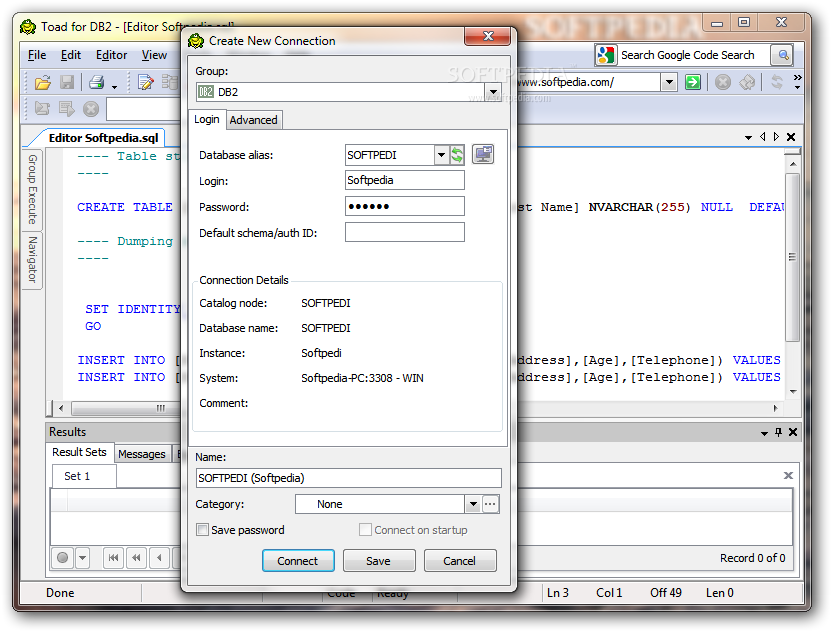Image resolution: width=832 pixels, height=632 pixels.
Task: Open the Print button dropdown arrow
Action: [x=115, y=86]
